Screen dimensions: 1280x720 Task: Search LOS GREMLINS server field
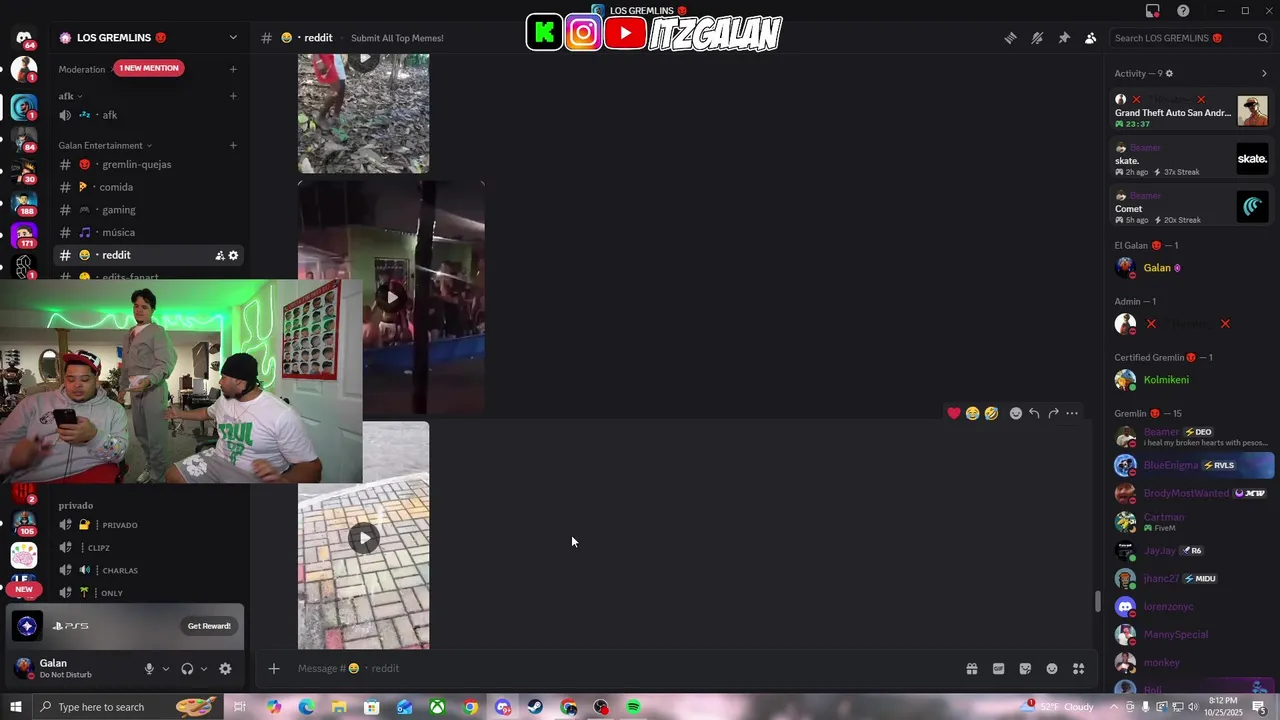pyautogui.click(x=1190, y=38)
